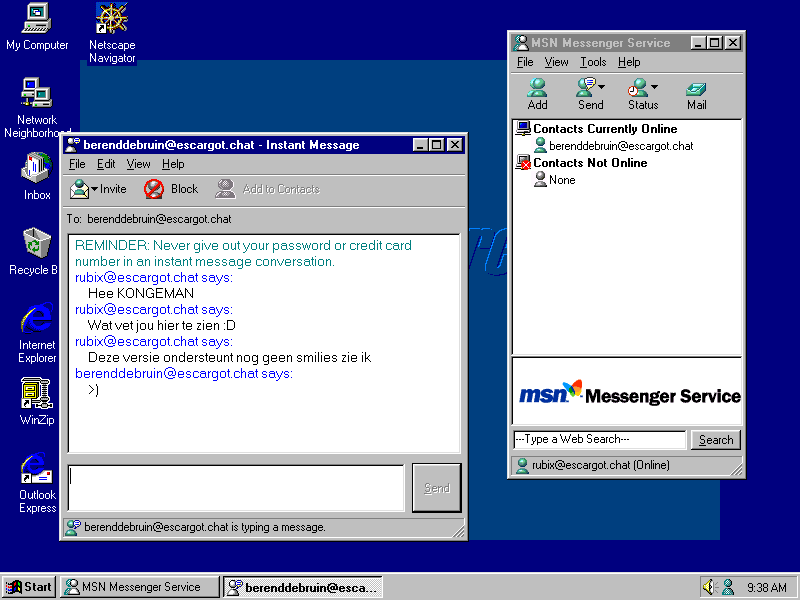Viewport: 800px width, 600px height.
Task: Select the Internet Explorer desktop icon
Action: point(37,331)
